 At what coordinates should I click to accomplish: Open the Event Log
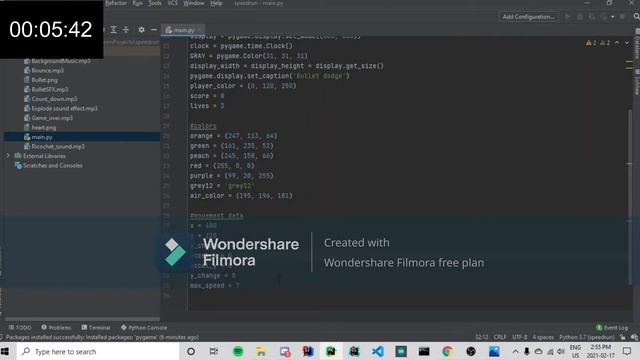point(612,327)
